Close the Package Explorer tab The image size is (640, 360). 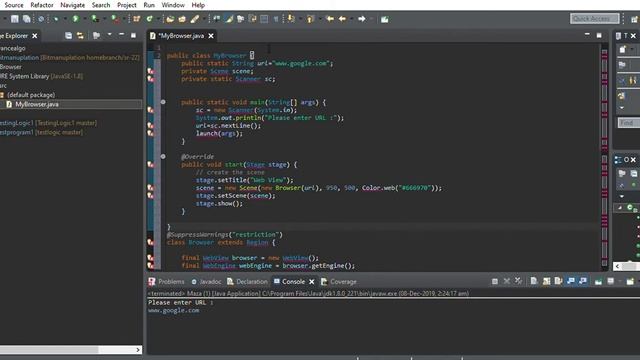pyautogui.click(x=35, y=36)
